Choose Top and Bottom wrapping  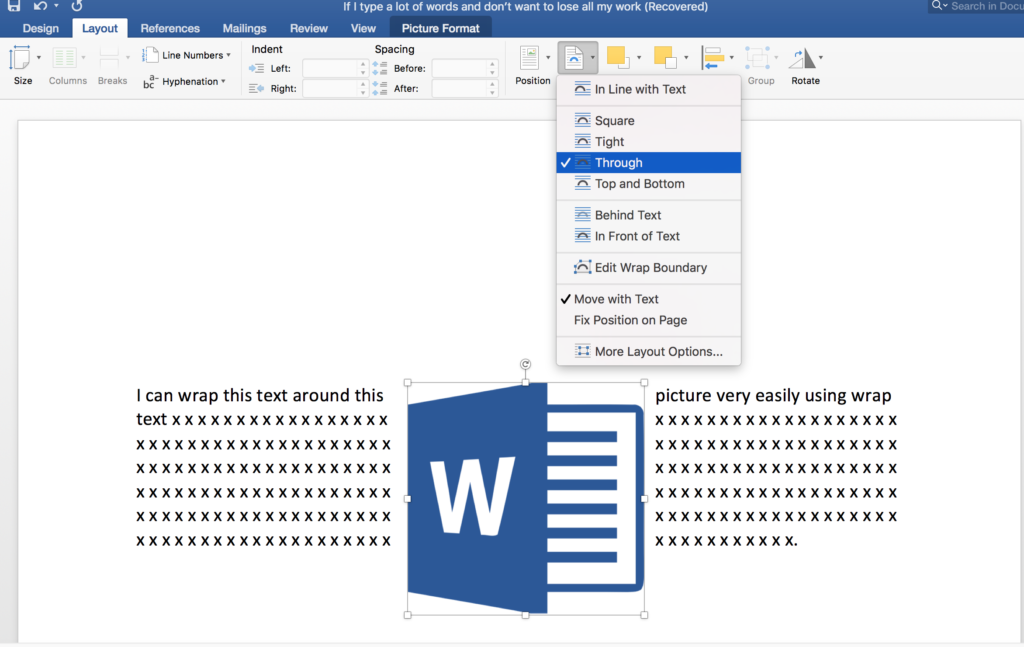point(648,183)
